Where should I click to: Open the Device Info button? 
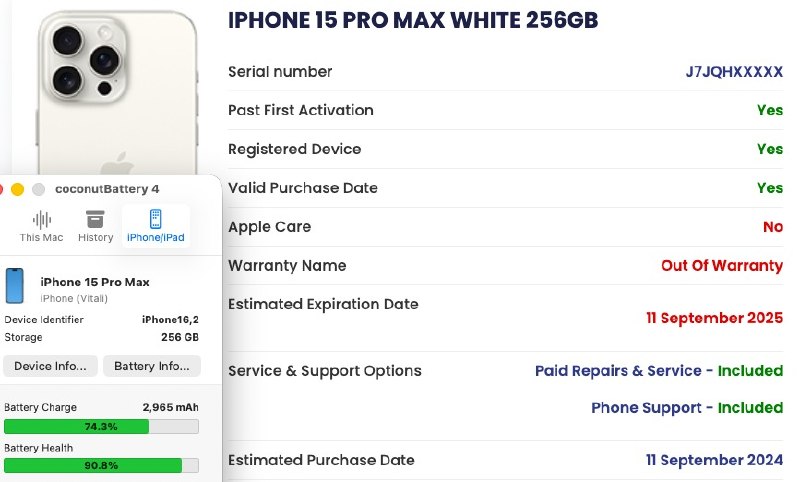[50, 366]
